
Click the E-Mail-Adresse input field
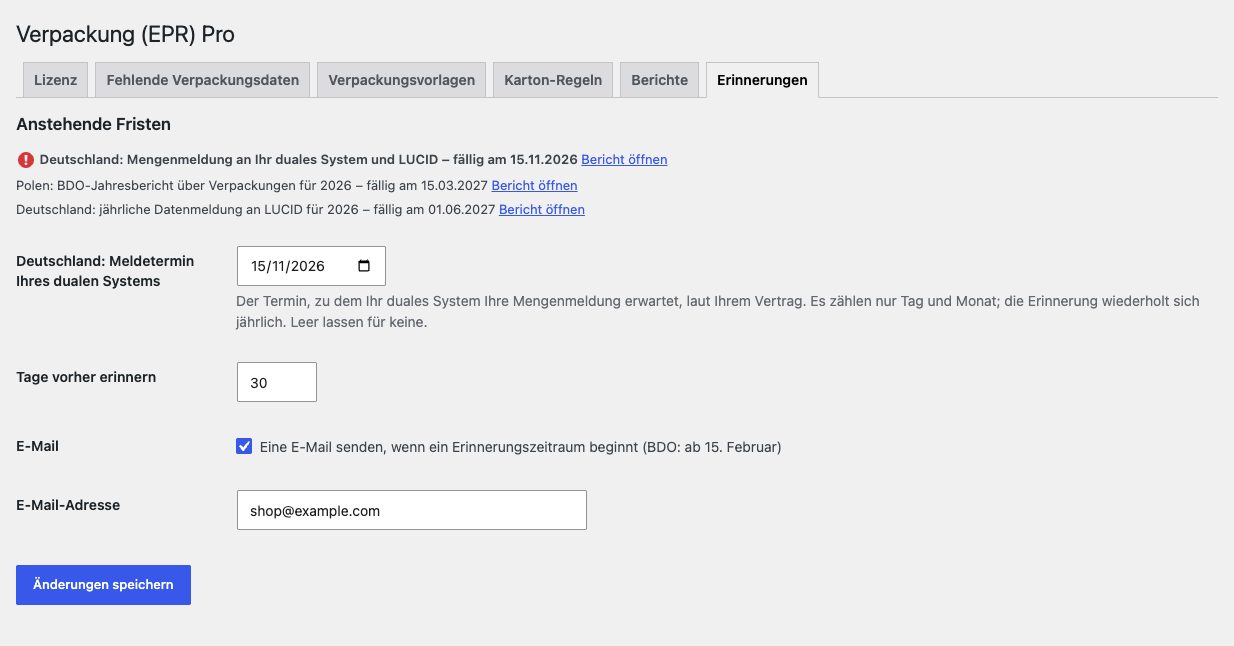[412, 510]
